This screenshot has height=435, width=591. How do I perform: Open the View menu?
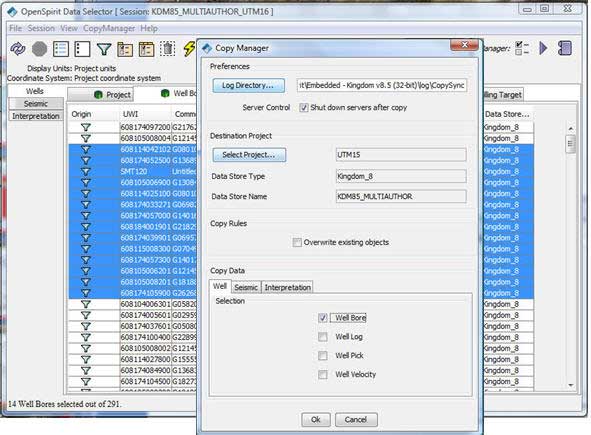pos(69,28)
